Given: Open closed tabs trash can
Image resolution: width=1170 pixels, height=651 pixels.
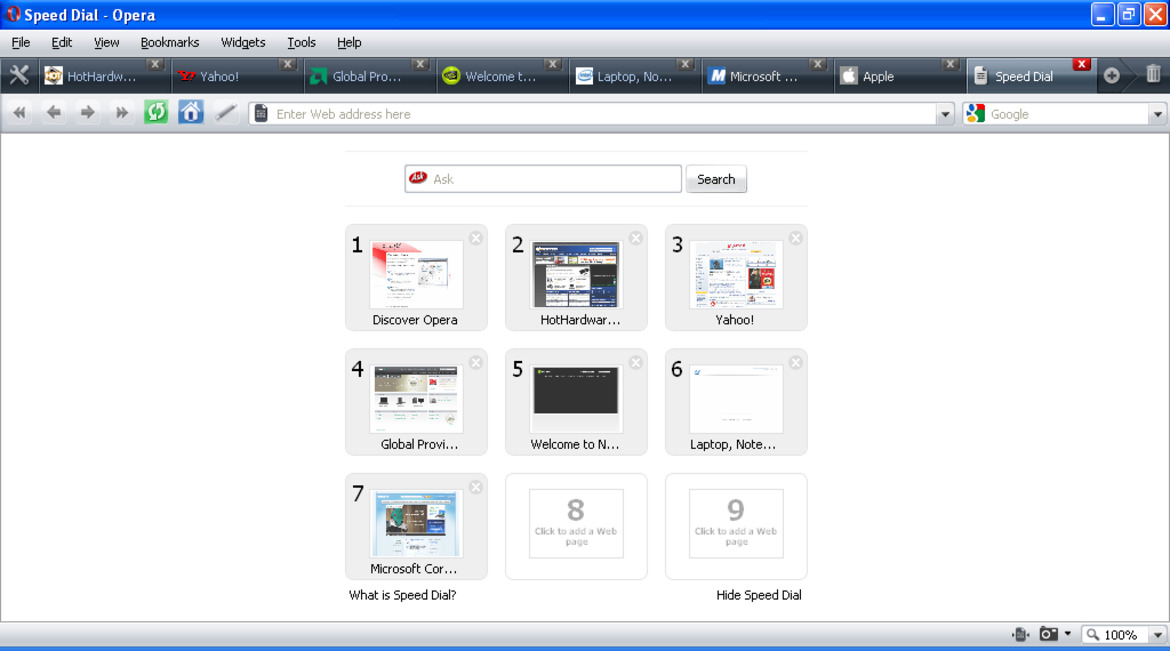Looking at the screenshot, I should tap(1153, 74).
